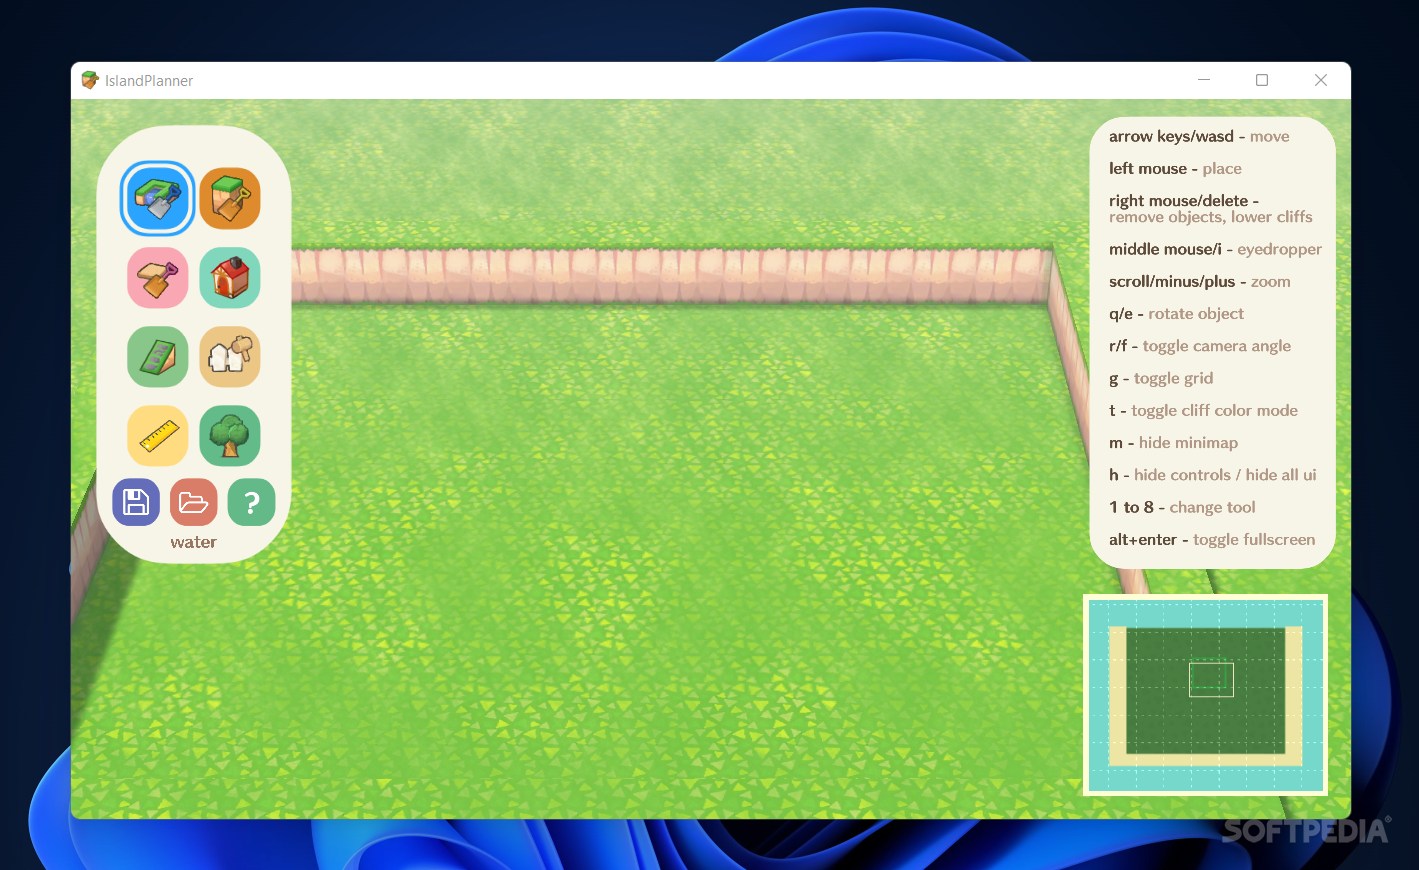Click the 'q/e - rotate object' hint
Image resolution: width=1419 pixels, height=870 pixels.
[1176, 314]
